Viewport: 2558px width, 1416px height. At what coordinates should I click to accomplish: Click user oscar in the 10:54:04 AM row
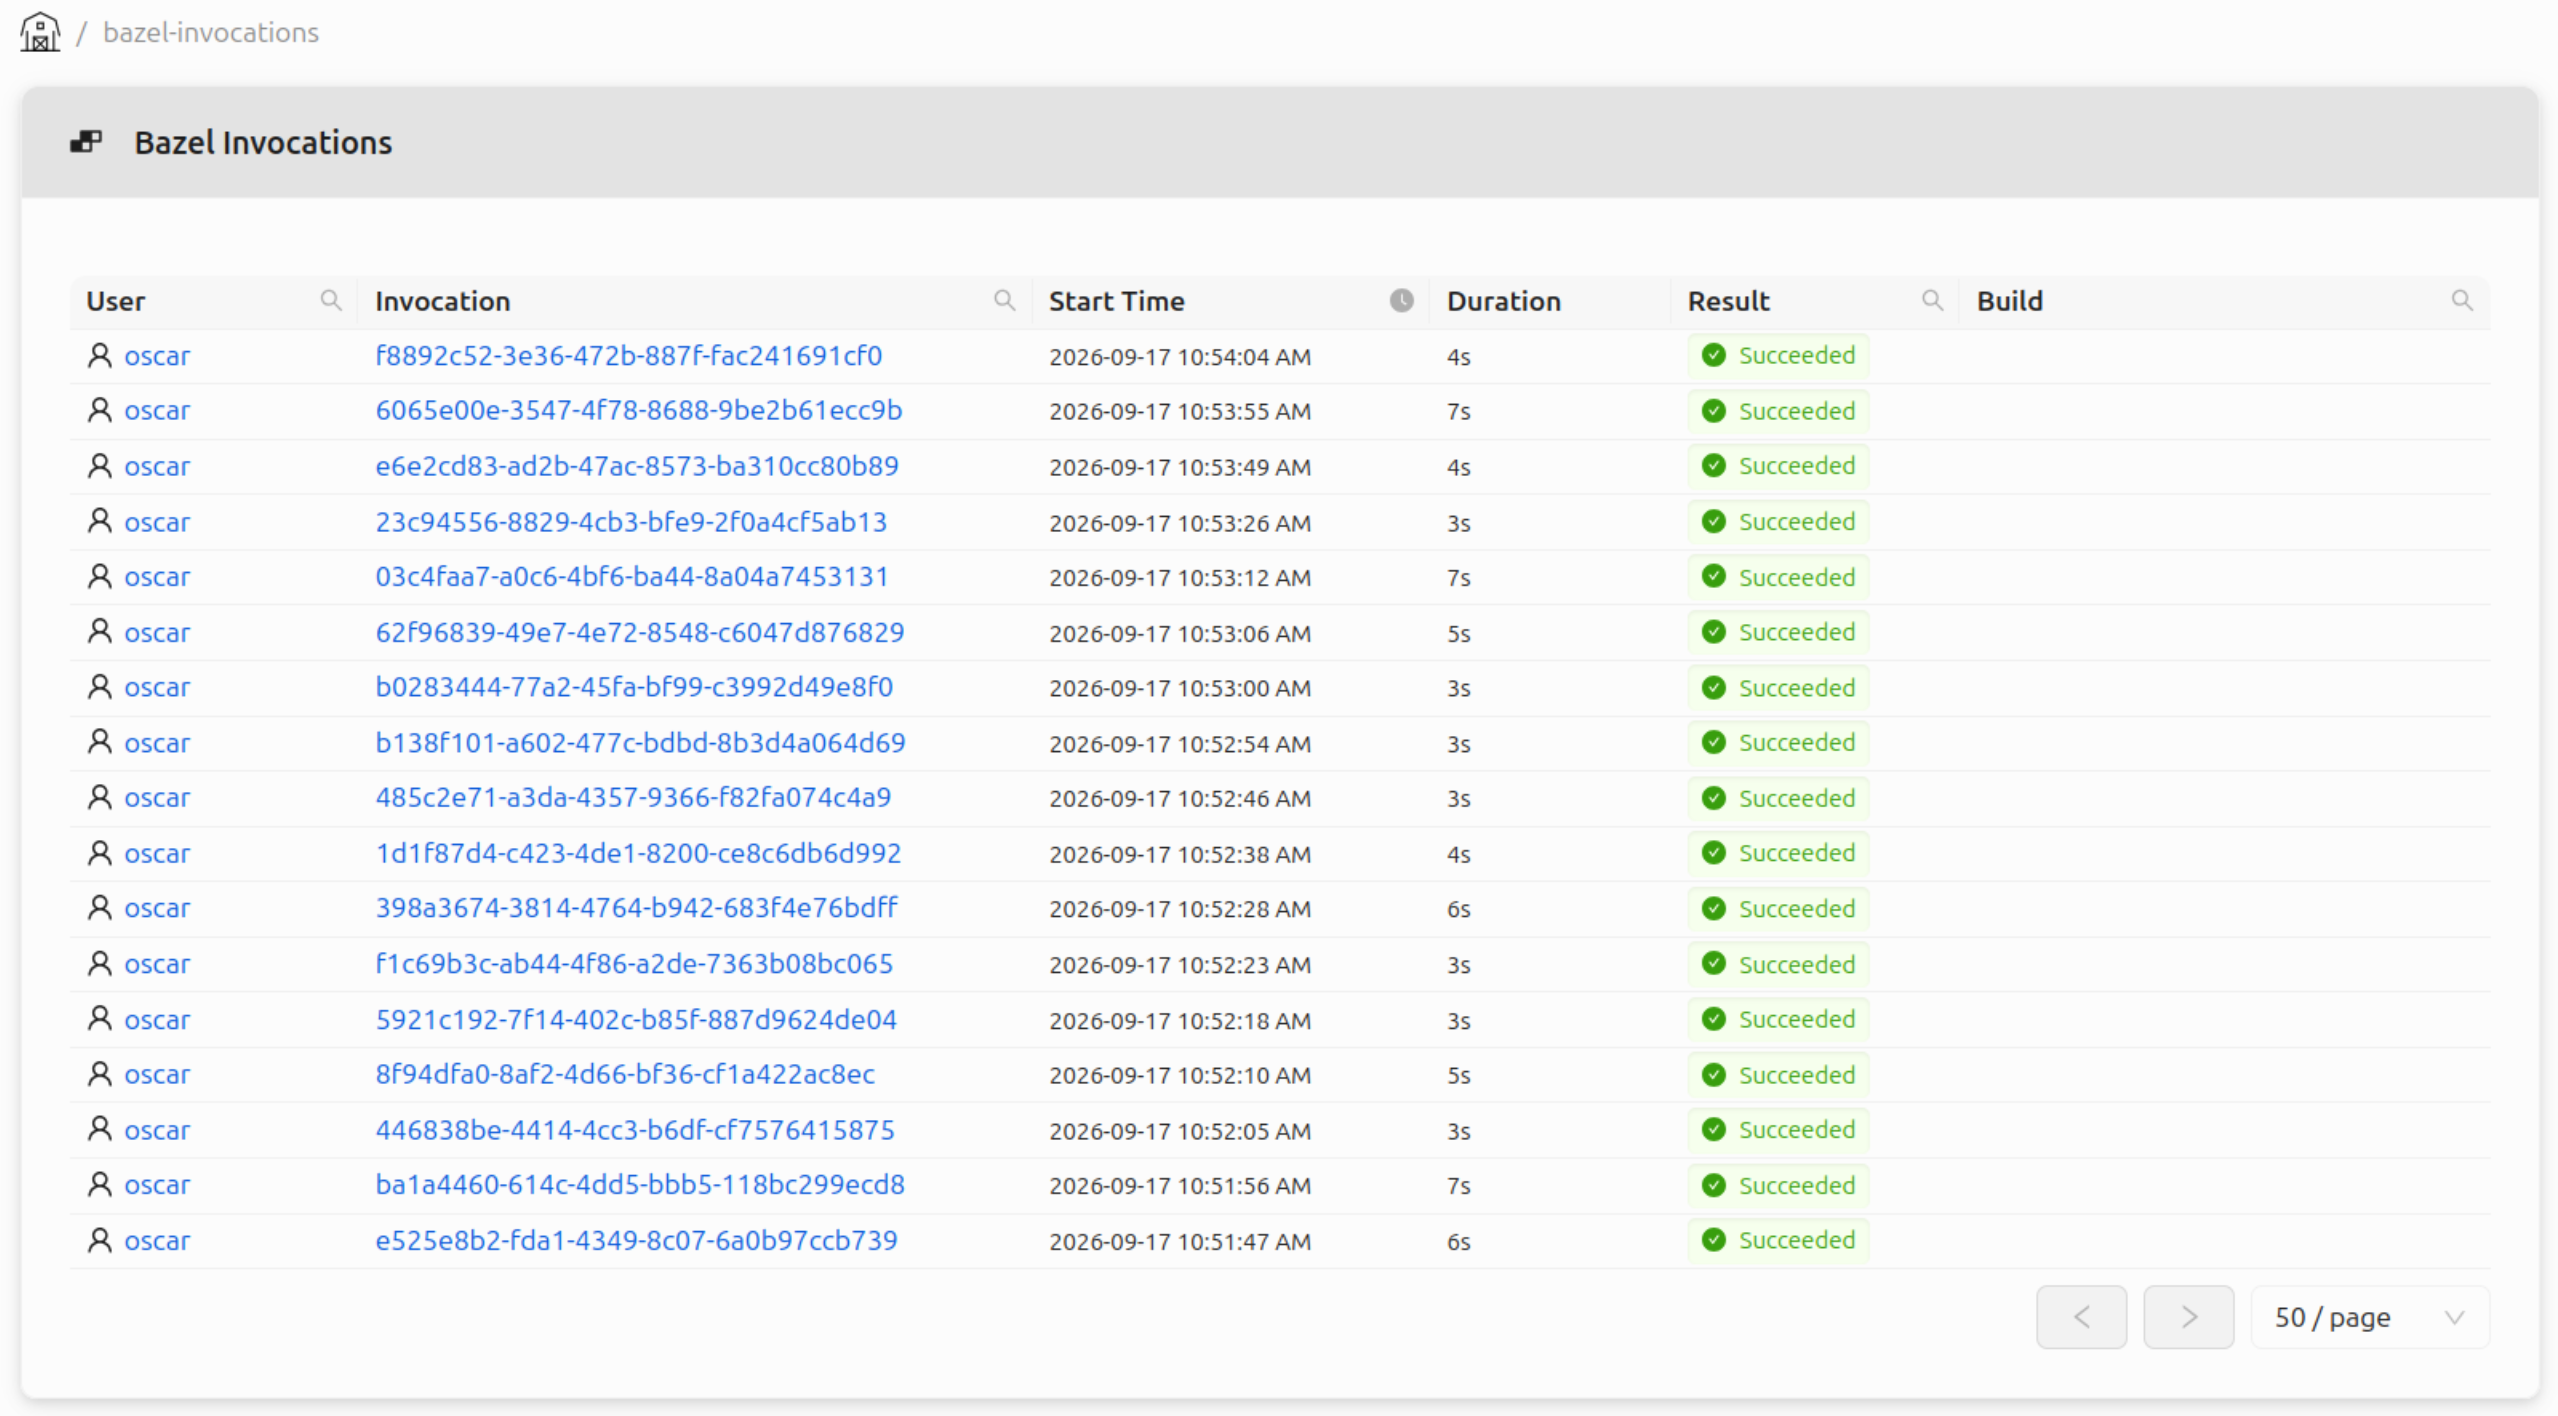[x=157, y=356]
